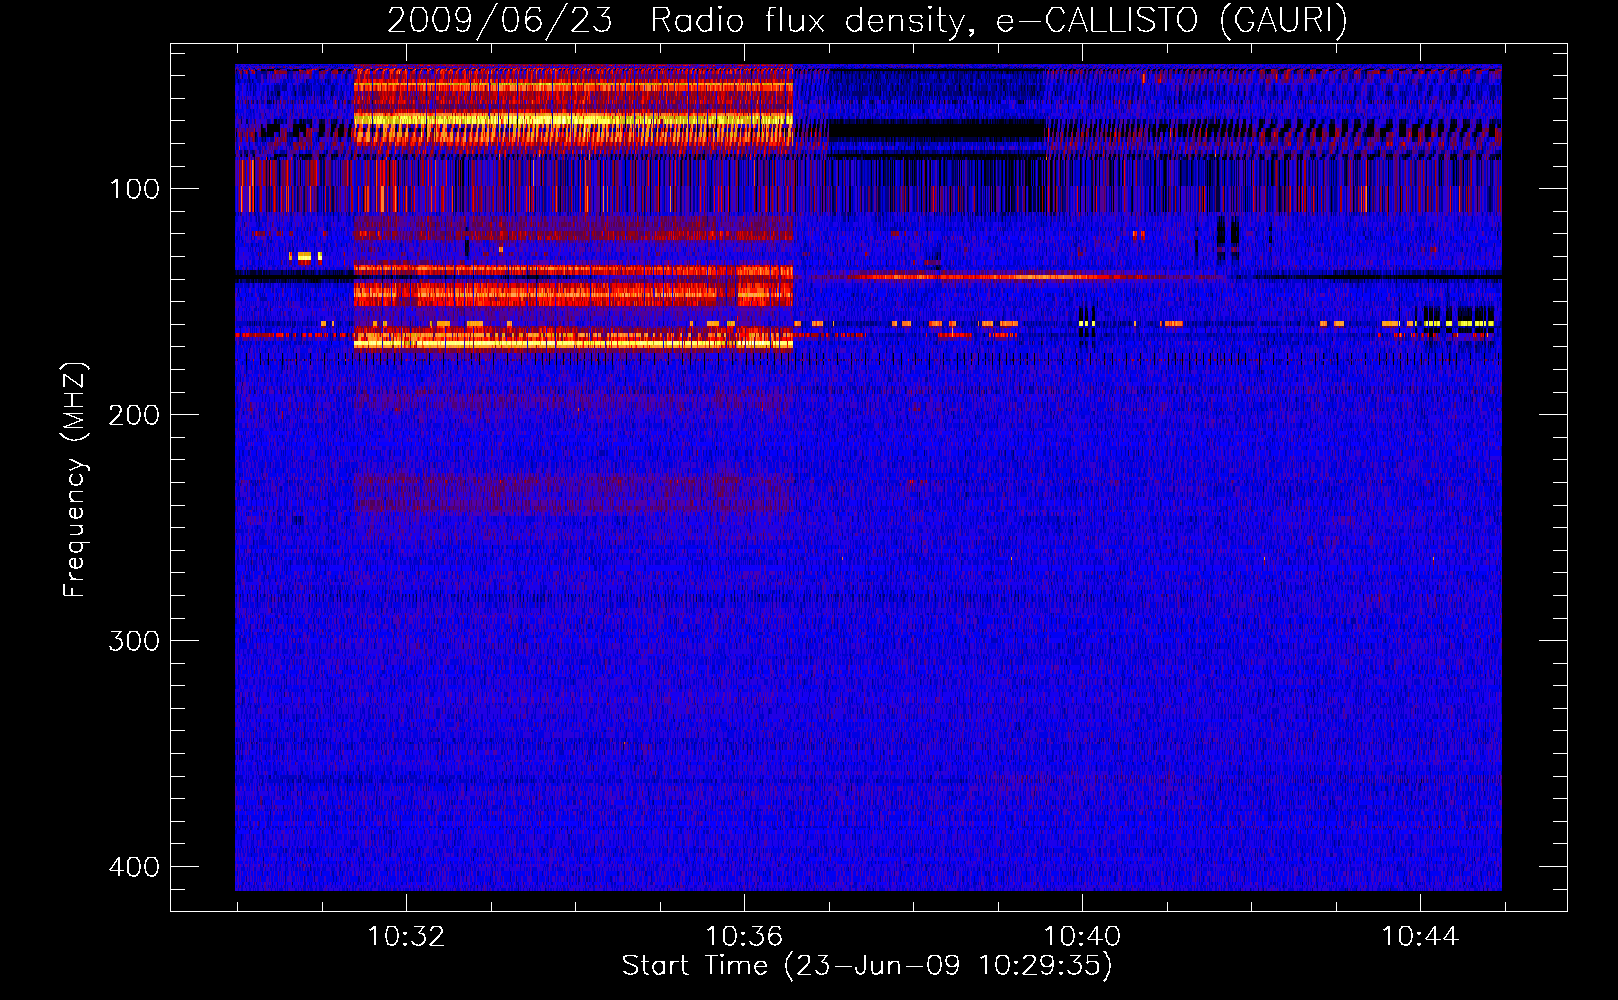1618x1000 pixels.
Task: Click the 10:36 time tick label
Action: 744,937
